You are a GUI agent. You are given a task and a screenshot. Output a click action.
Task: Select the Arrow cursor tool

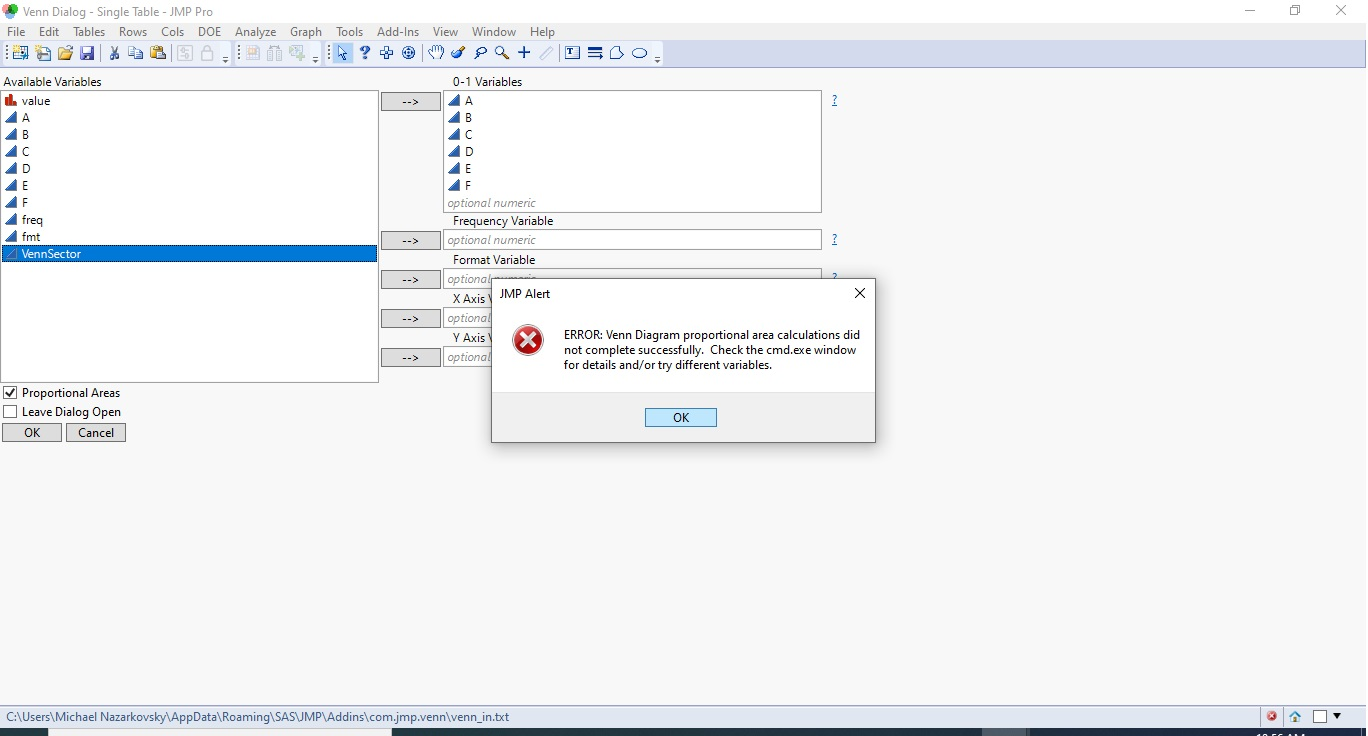tap(343, 53)
